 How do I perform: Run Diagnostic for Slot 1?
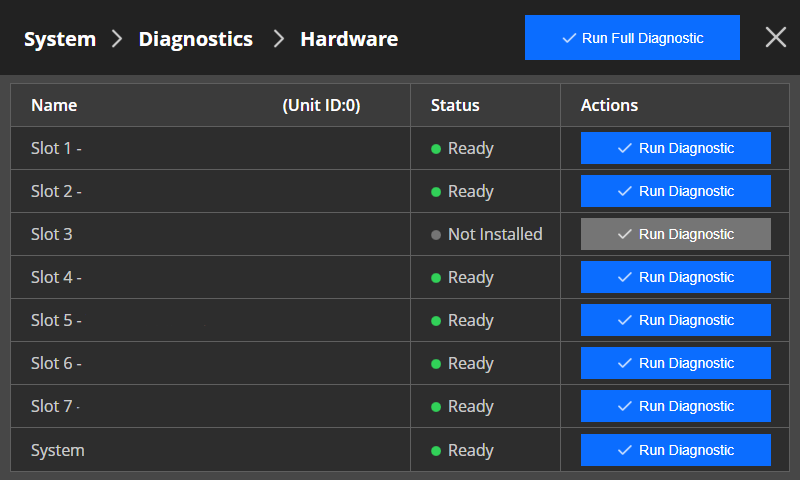[x=676, y=148]
